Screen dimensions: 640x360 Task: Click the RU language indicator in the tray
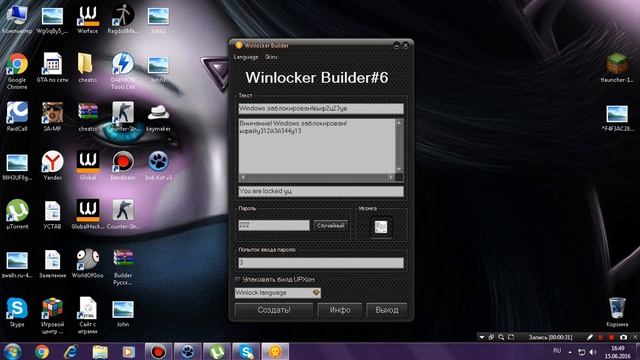click(x=557, y=351)
